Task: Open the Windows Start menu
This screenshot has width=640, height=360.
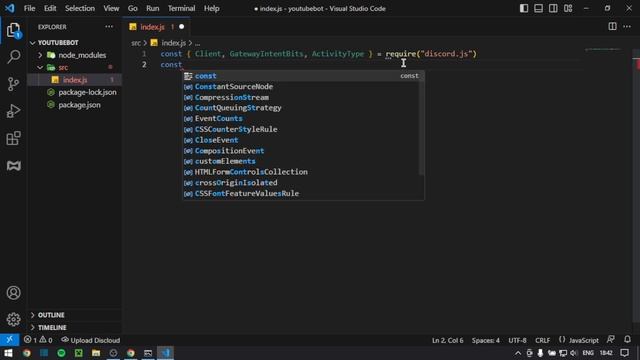Action: 8,353
